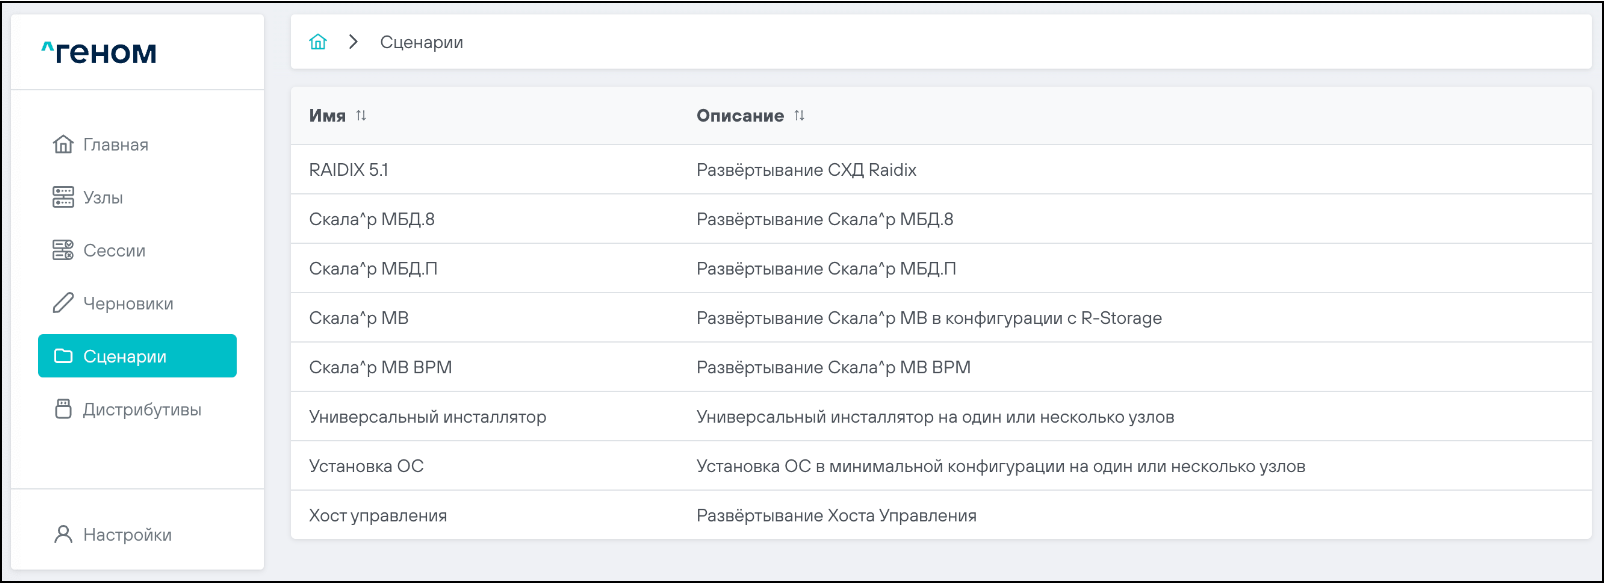Click the home icon in the breadcrumb

(x=318, y=42)
